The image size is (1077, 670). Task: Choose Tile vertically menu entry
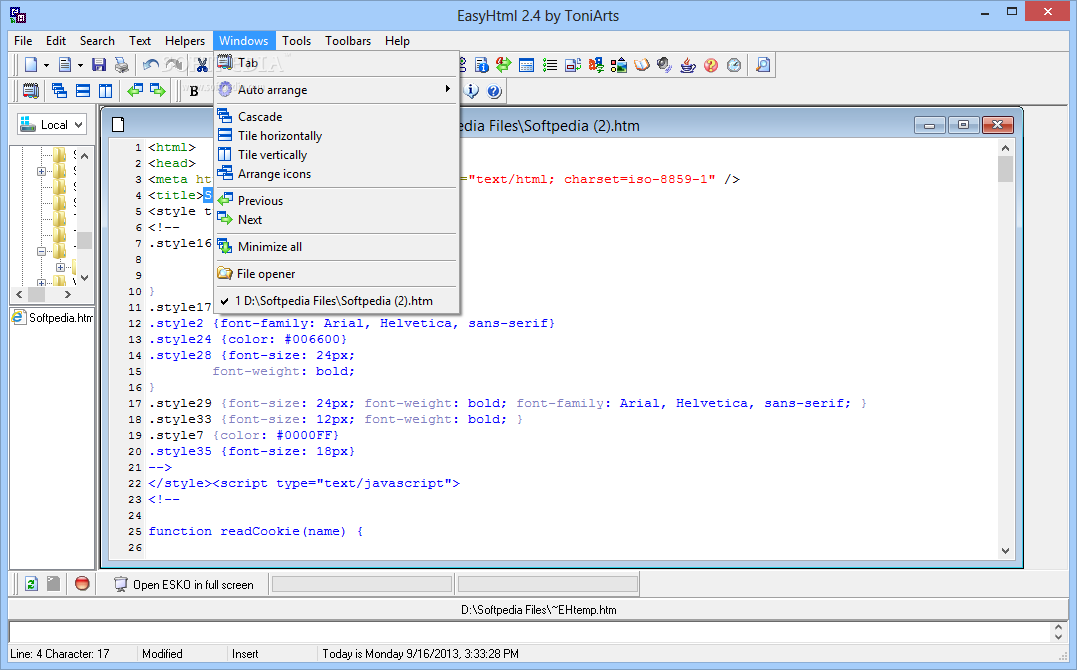pos(337,155)
